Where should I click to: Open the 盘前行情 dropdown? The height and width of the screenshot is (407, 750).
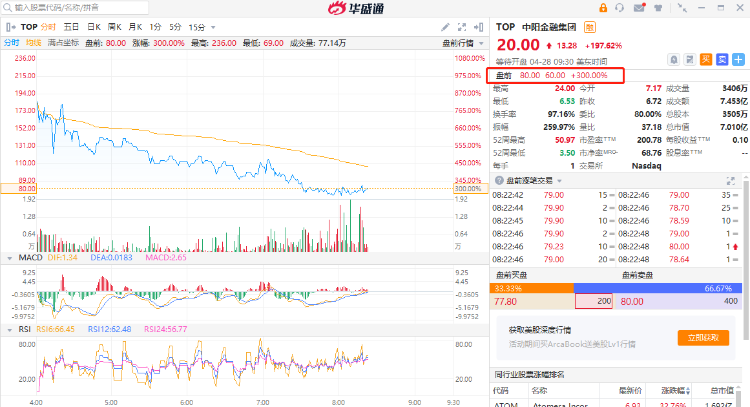pyautogui.click(x=463, y=44)
